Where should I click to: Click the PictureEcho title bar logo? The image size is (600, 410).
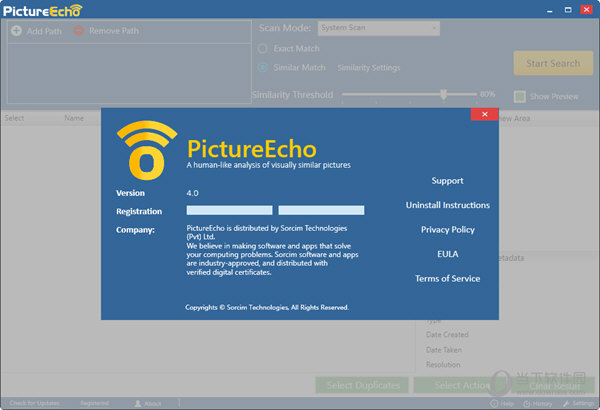click(42, 10)
